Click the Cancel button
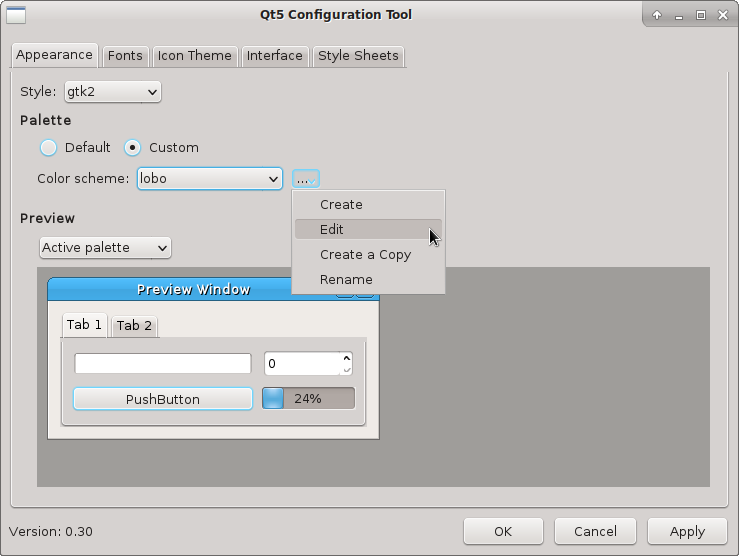The image size is (739, 556). (595, 531)
